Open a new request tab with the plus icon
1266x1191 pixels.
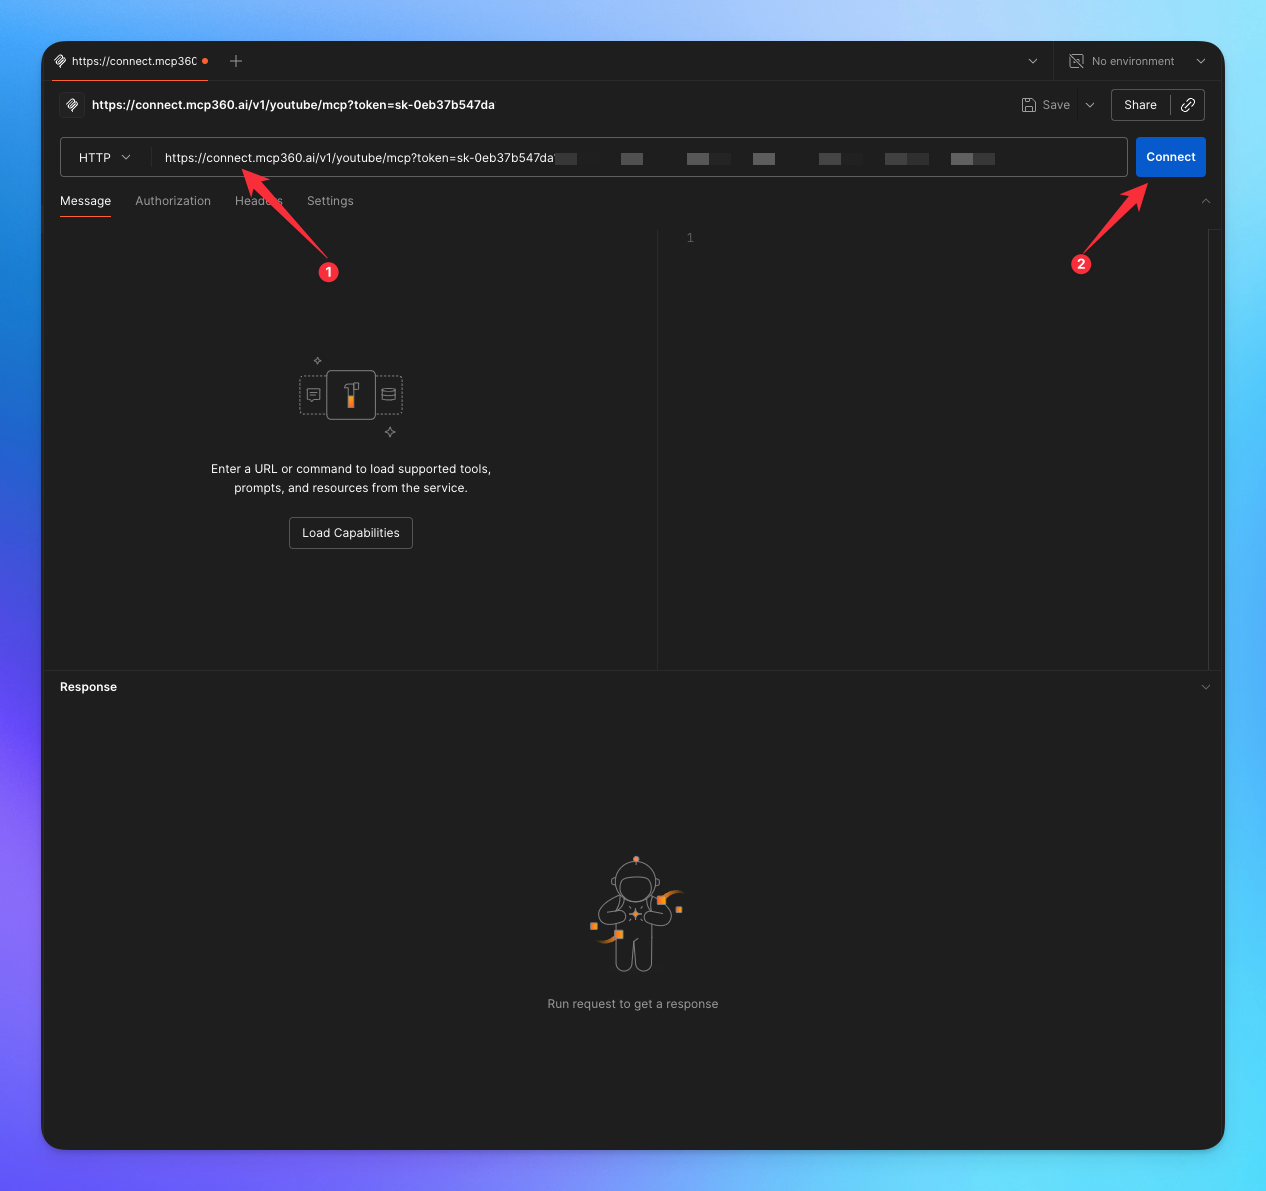click(235, 61)
